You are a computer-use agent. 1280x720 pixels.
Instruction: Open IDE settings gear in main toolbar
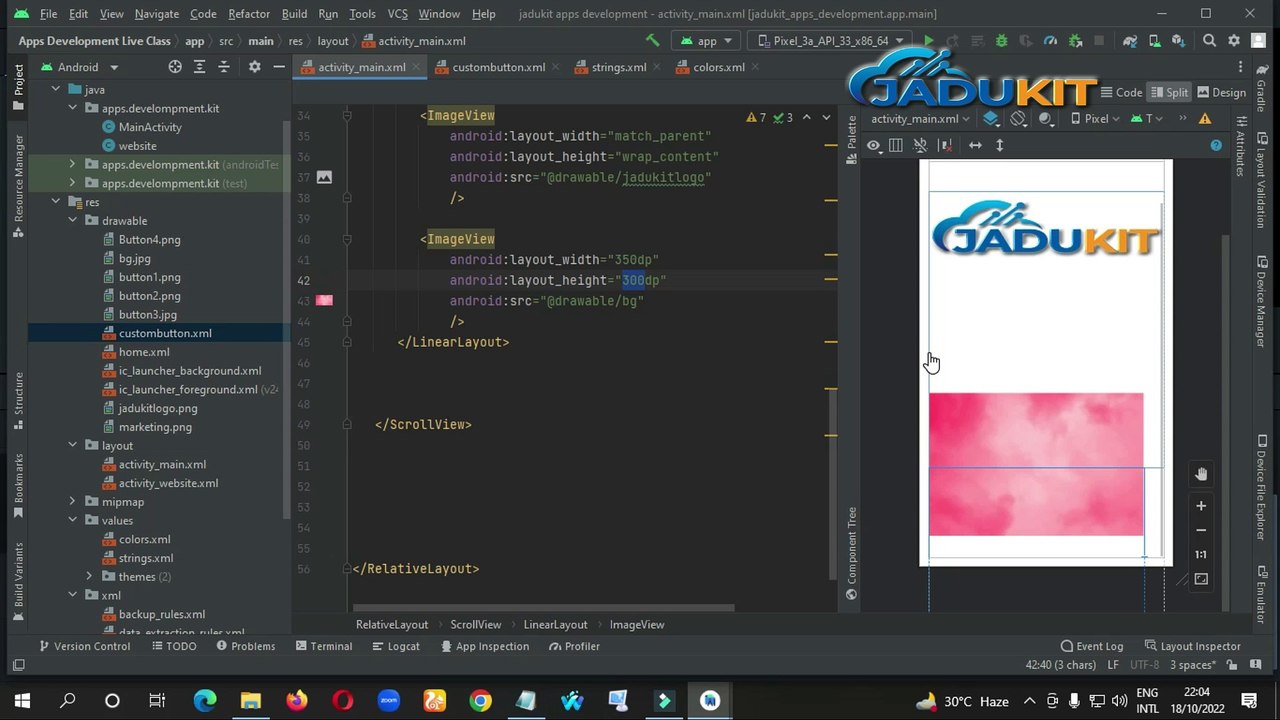(1234, 41)
